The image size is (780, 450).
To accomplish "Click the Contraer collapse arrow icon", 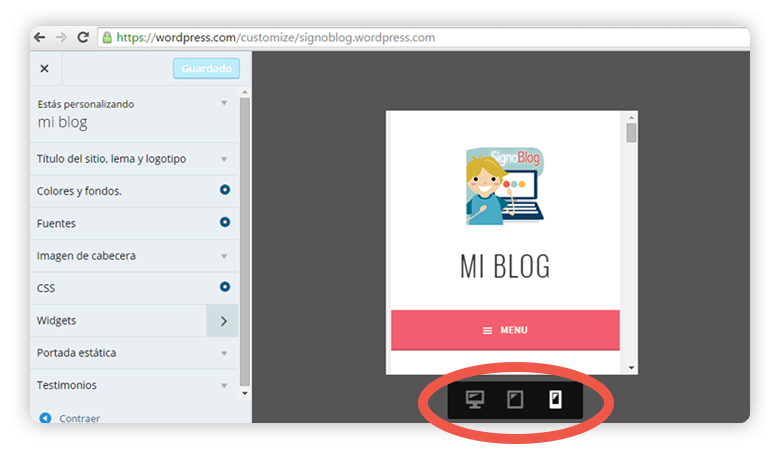I will click(45, 418).
